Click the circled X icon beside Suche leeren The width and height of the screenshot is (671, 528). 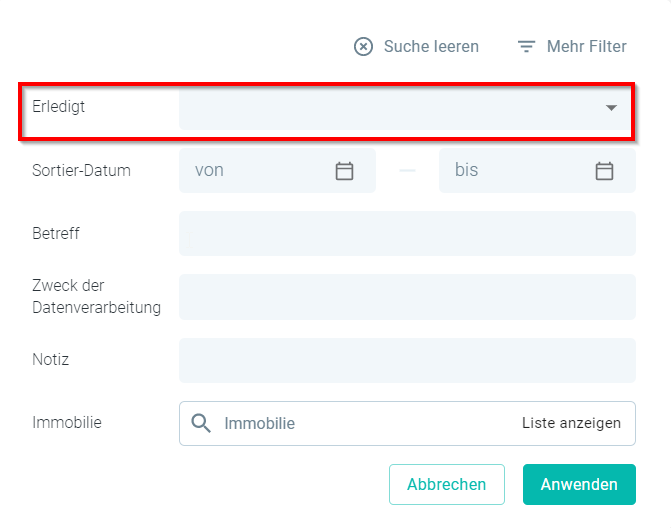click(x=363, y=46)
